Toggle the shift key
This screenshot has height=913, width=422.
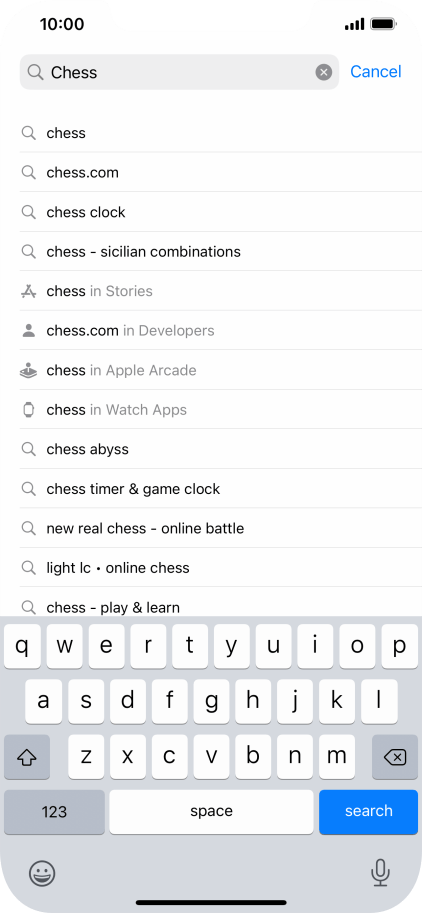point(27,757)
